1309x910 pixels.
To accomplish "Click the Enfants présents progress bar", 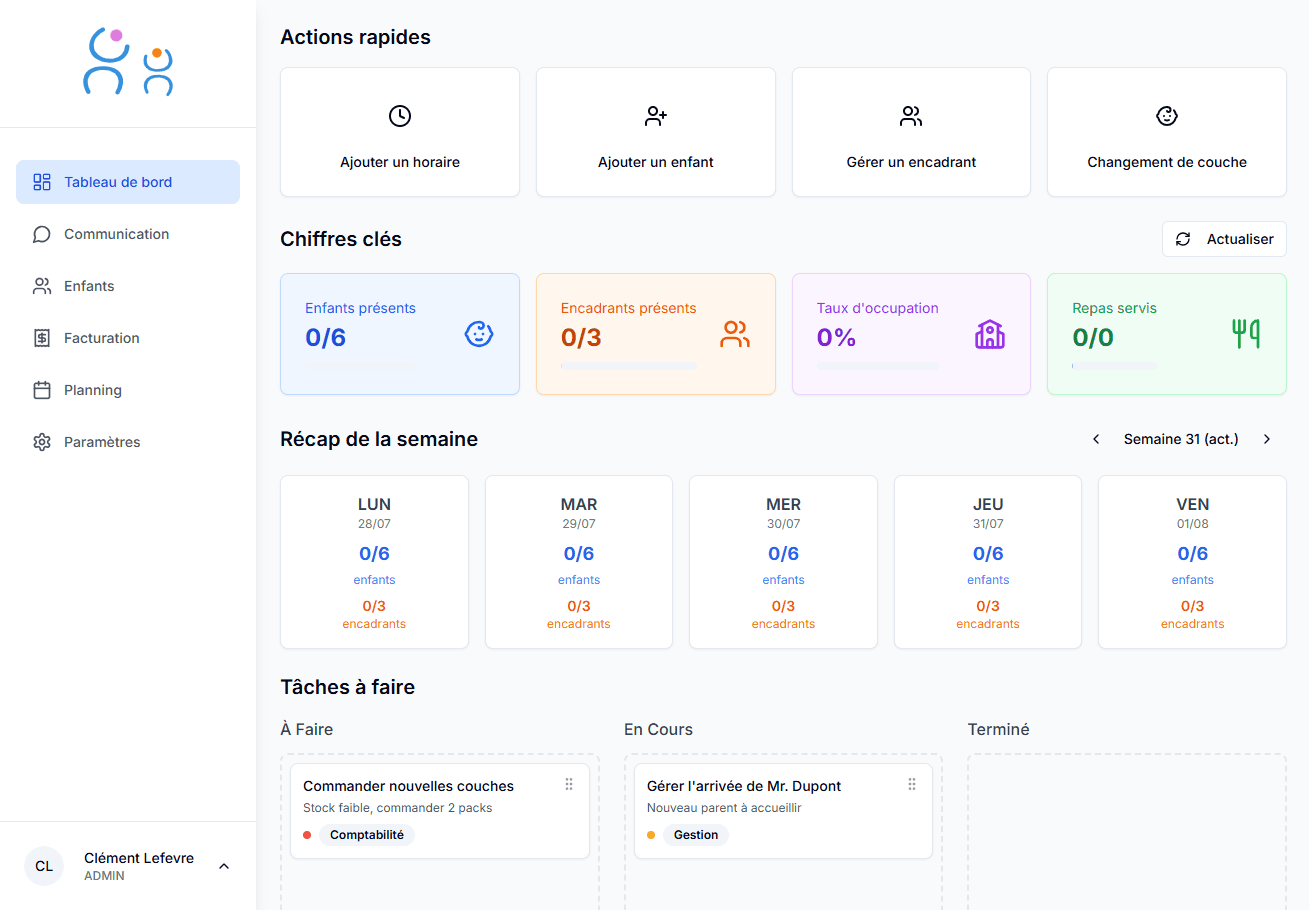I will 360,366.
